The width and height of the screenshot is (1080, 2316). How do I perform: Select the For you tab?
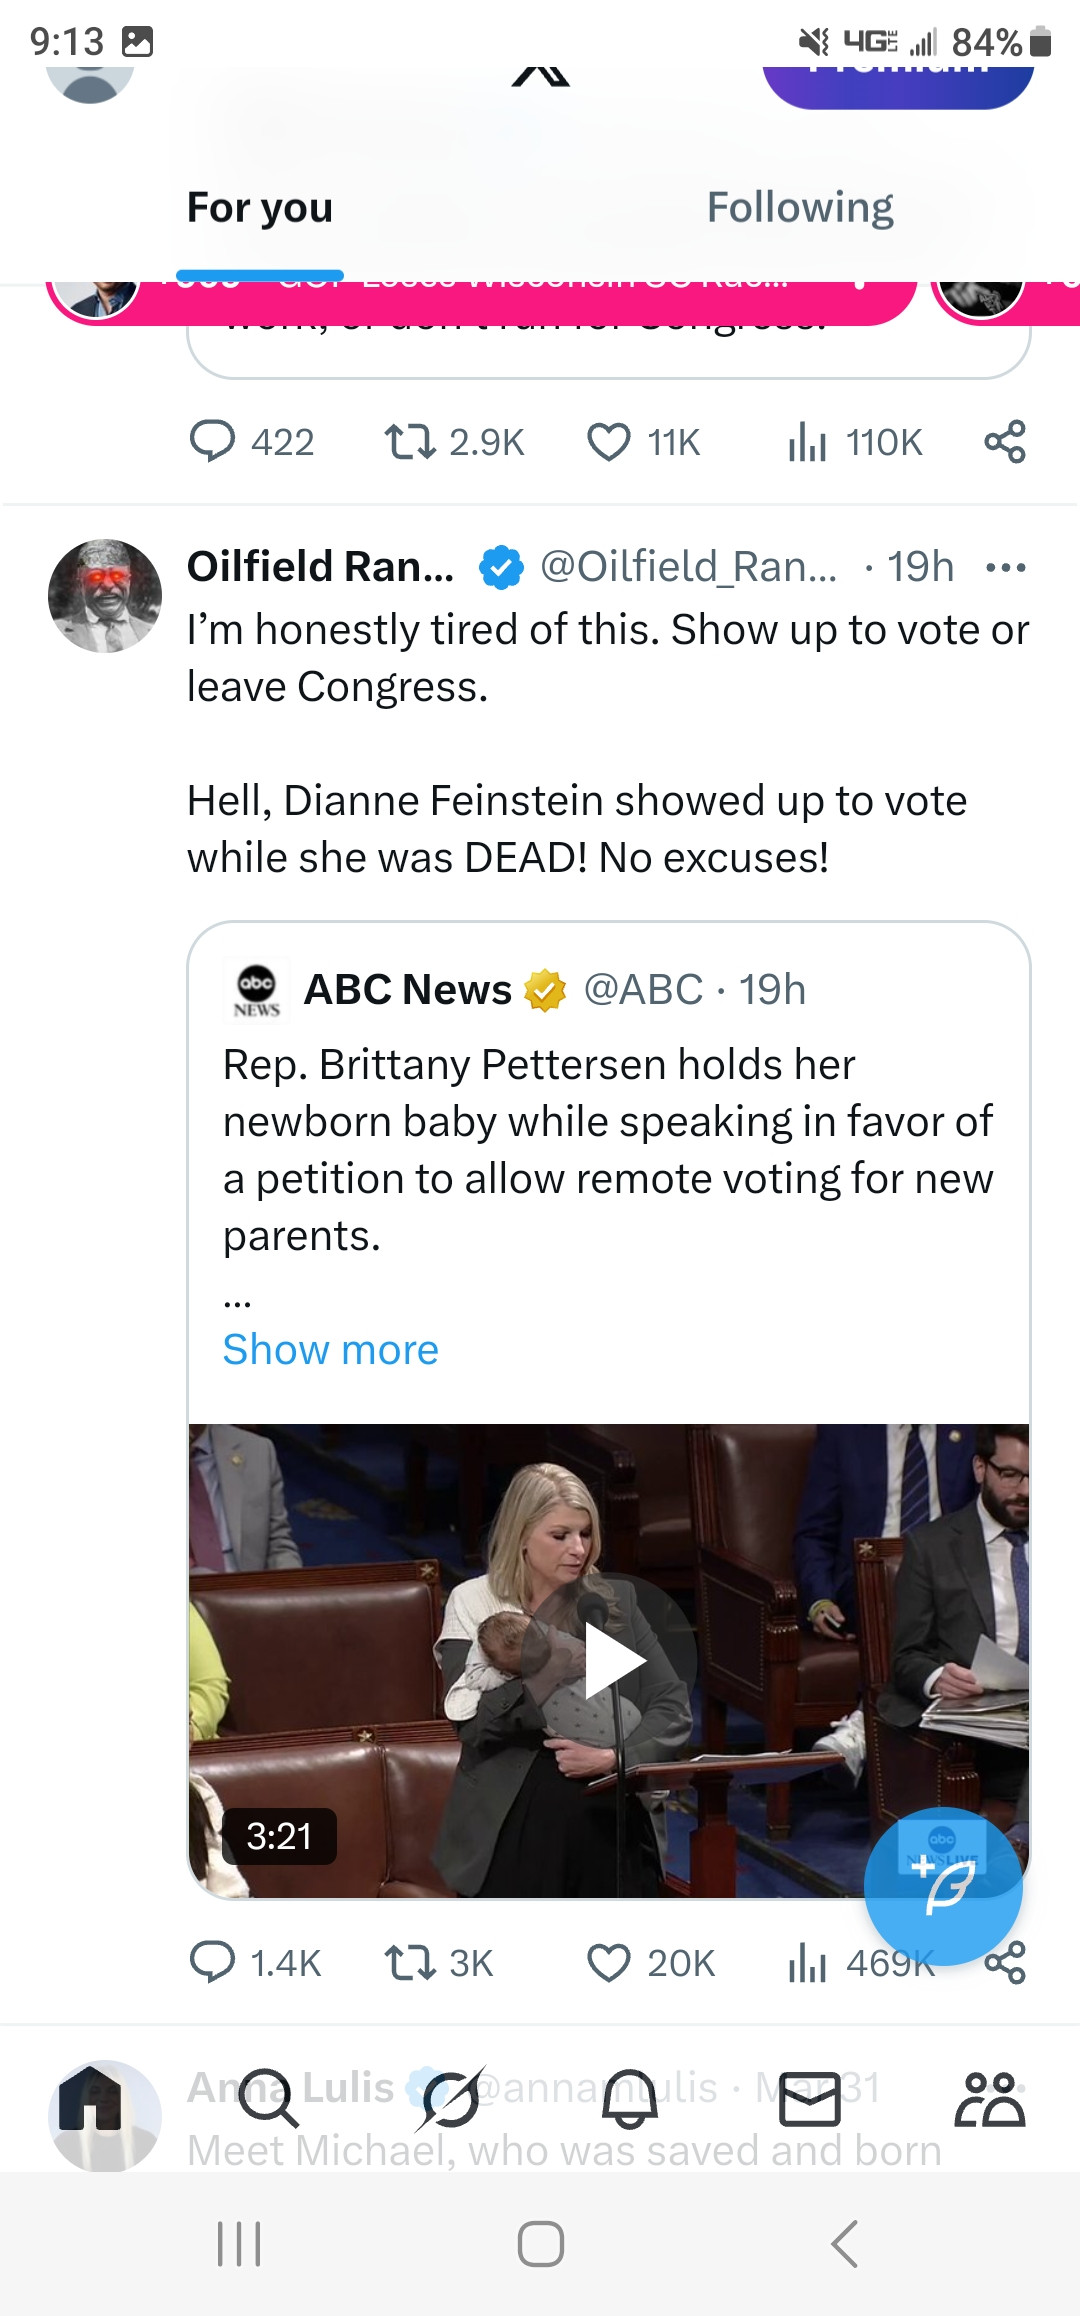260,208
